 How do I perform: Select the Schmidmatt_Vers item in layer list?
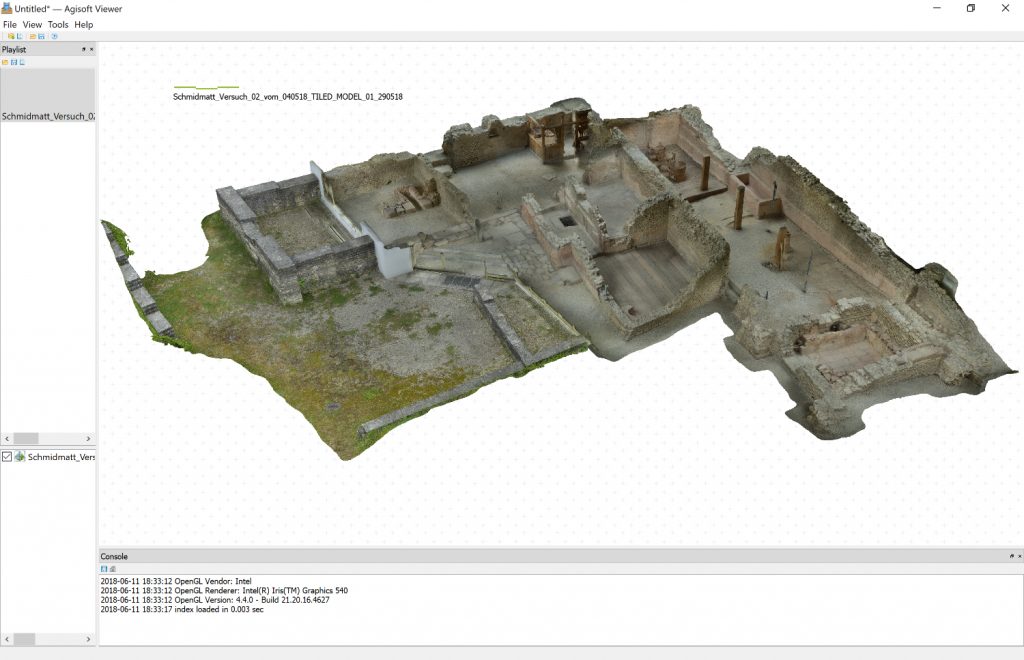60,457
